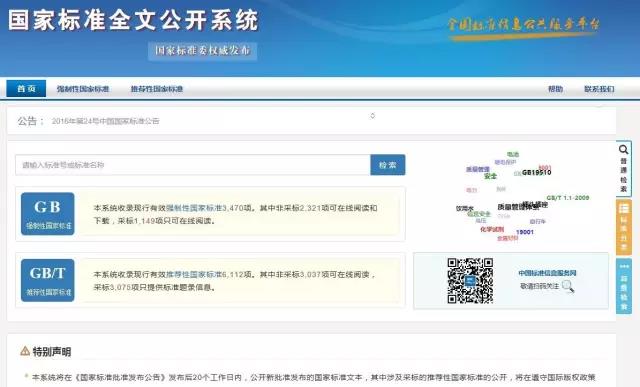
Task: Click the 欢迎扫码关注 text
Action: (539, 286)
